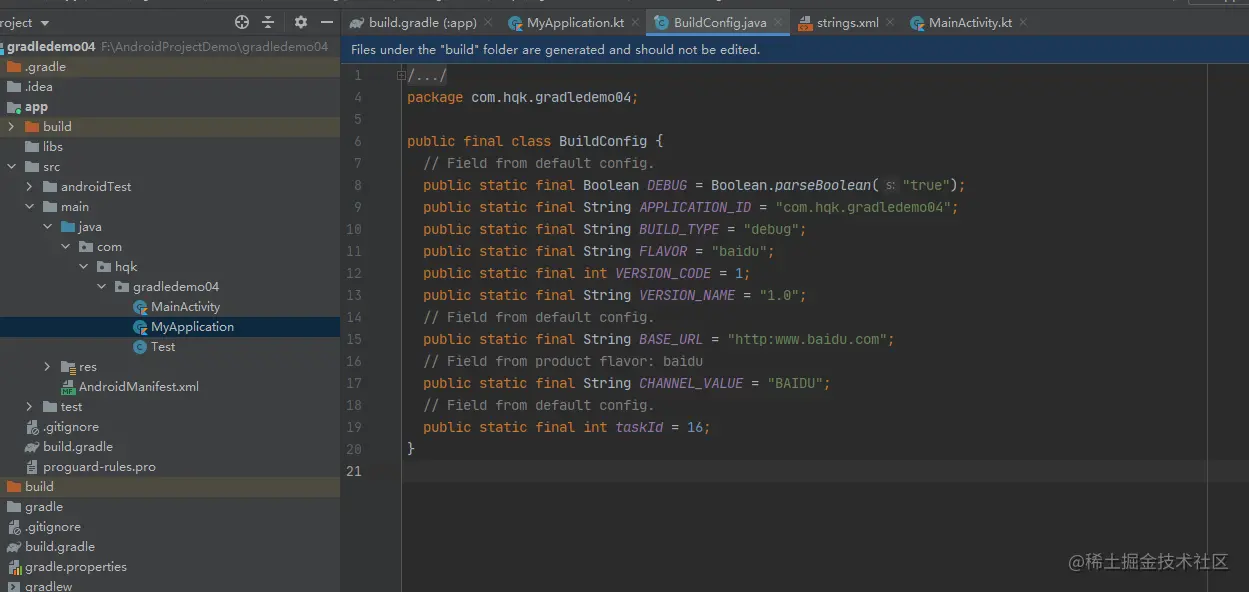Click the taskId field on line 19
1249x592 pixels.
[639, 427]
